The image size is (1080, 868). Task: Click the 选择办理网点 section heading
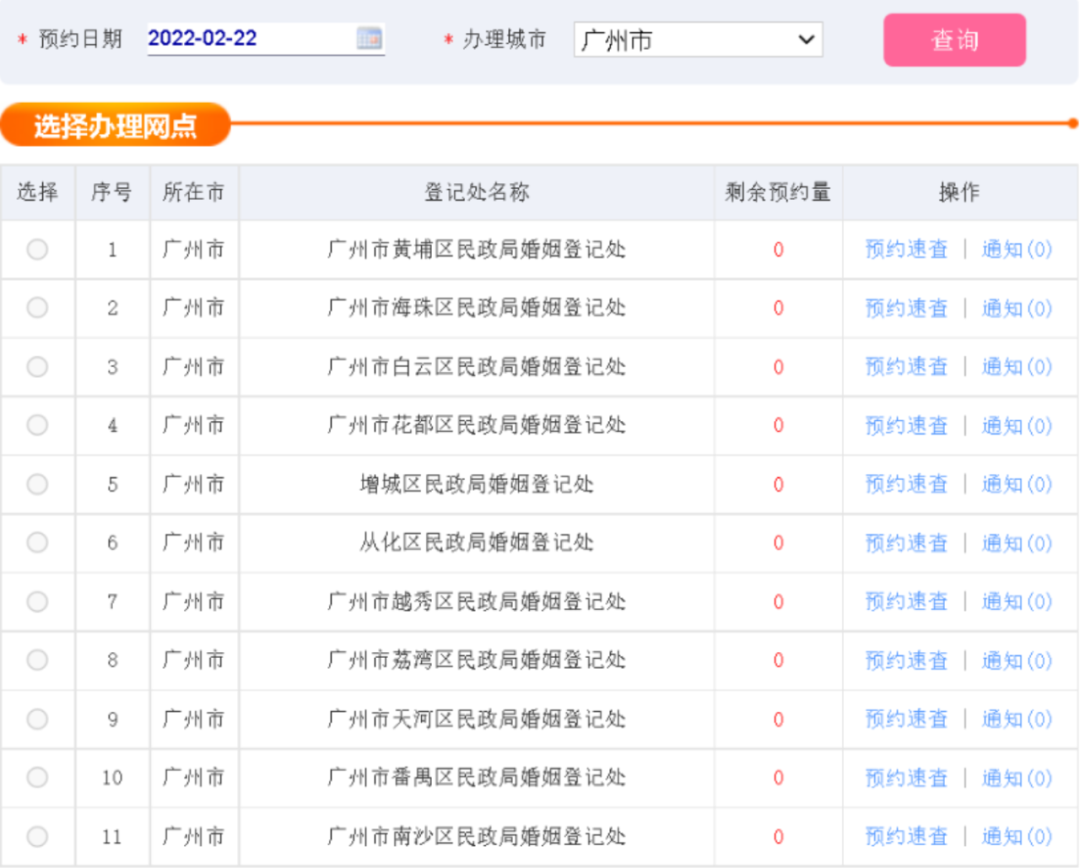pos(115,126)
